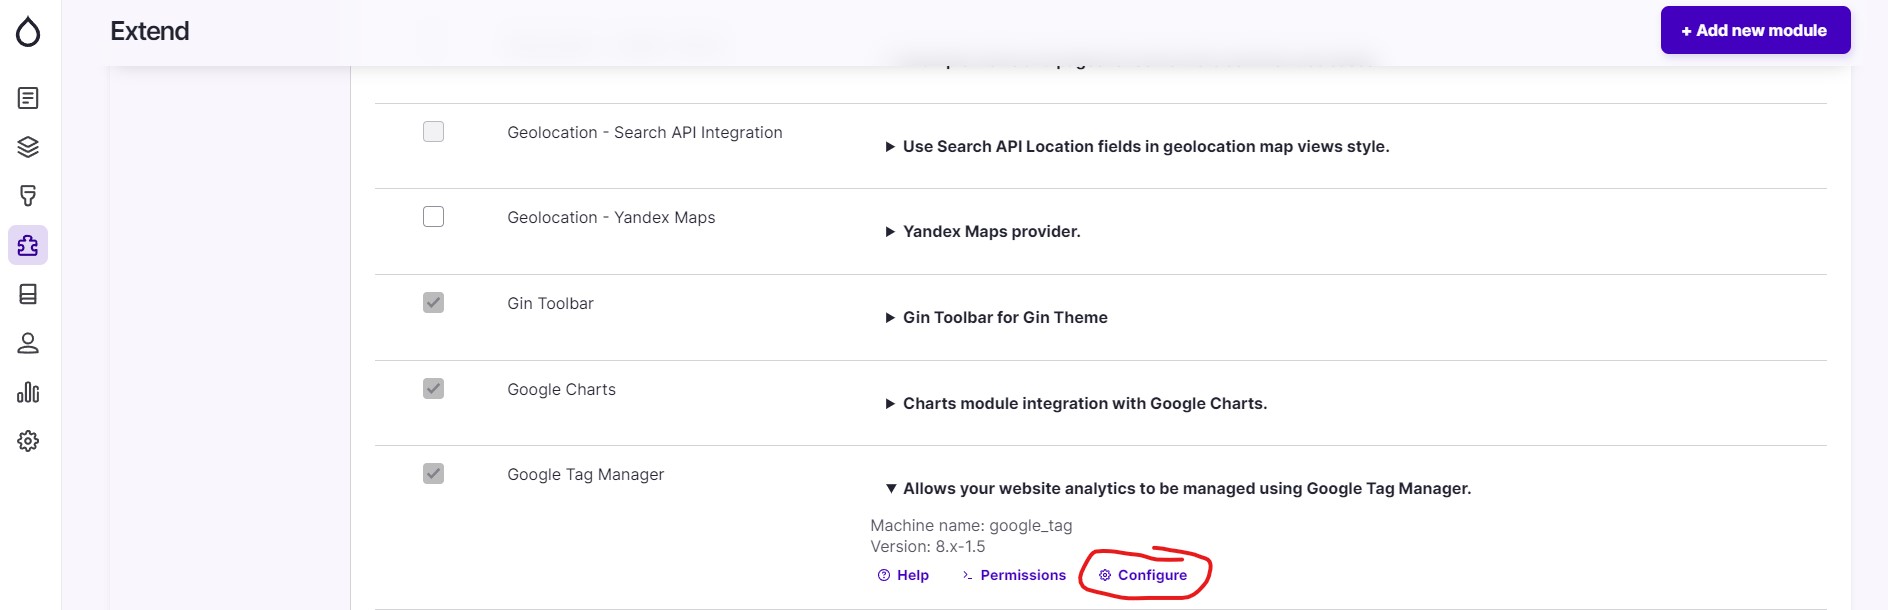The image size is (1888, 610).
Task: Toggle the Google Charts checkbox
Action: 433,388
